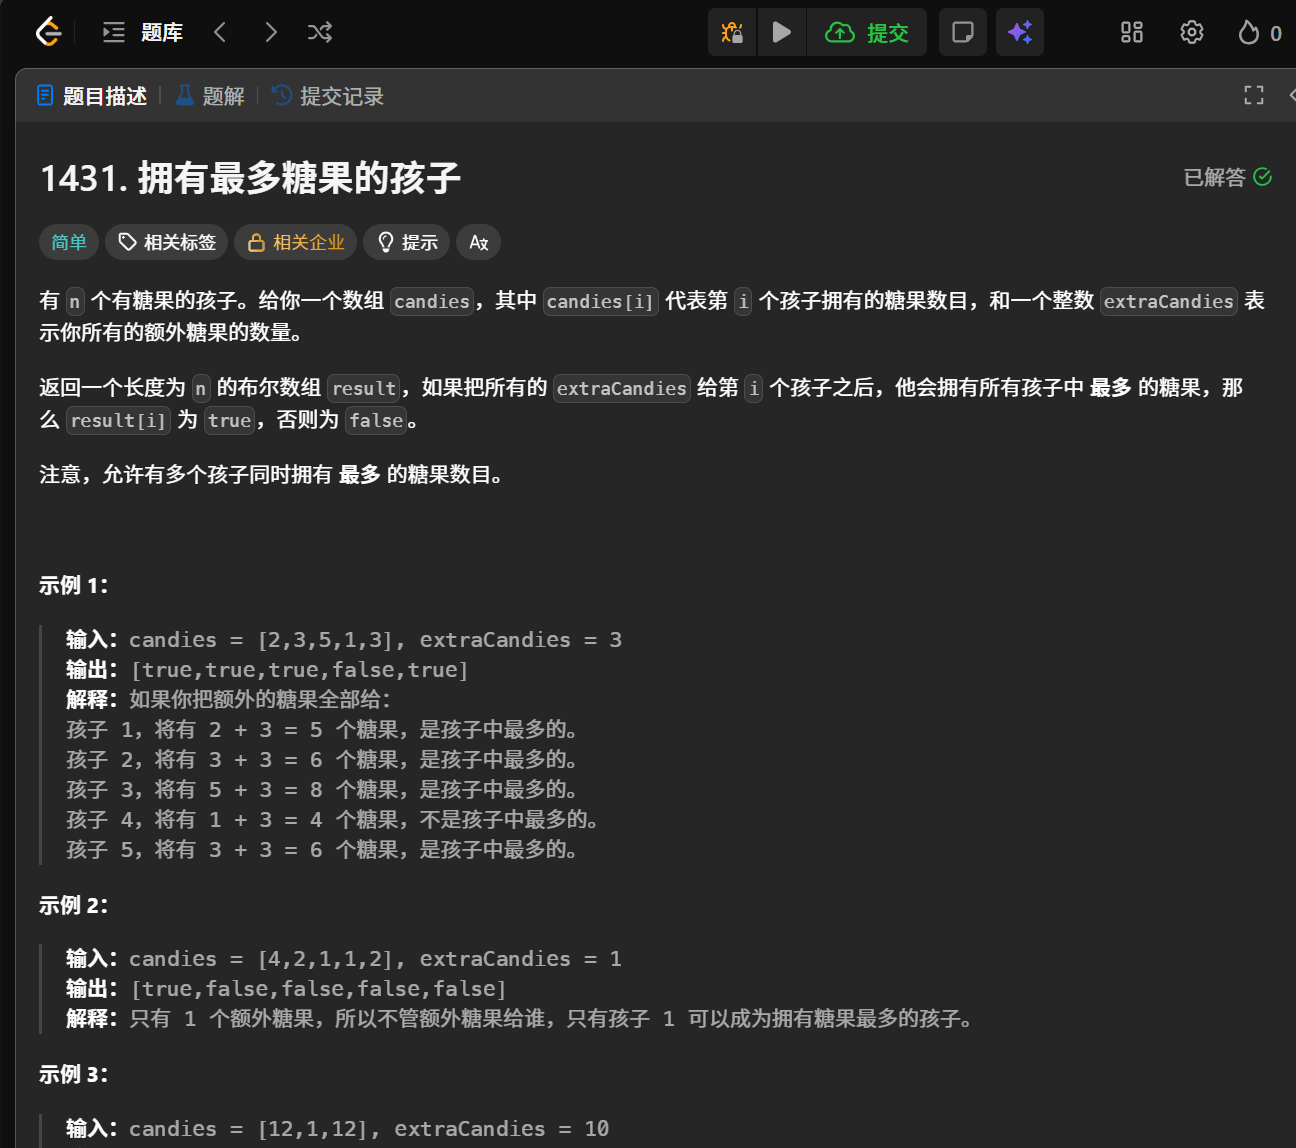The height and width of the screenshot is (1148, 1296).
Task: Click problem title 1431. 拥有最多糖果的孩子
Action: tap(250, 178)
